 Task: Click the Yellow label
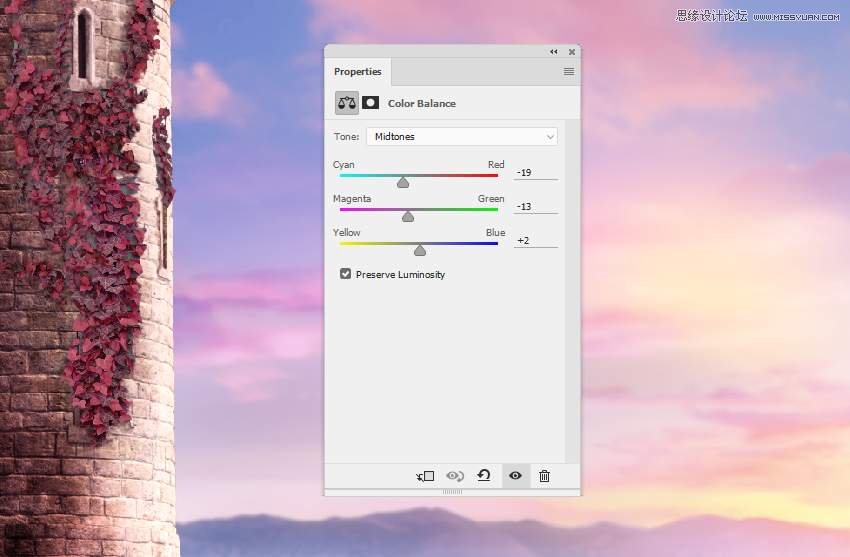tap(346, 232)
